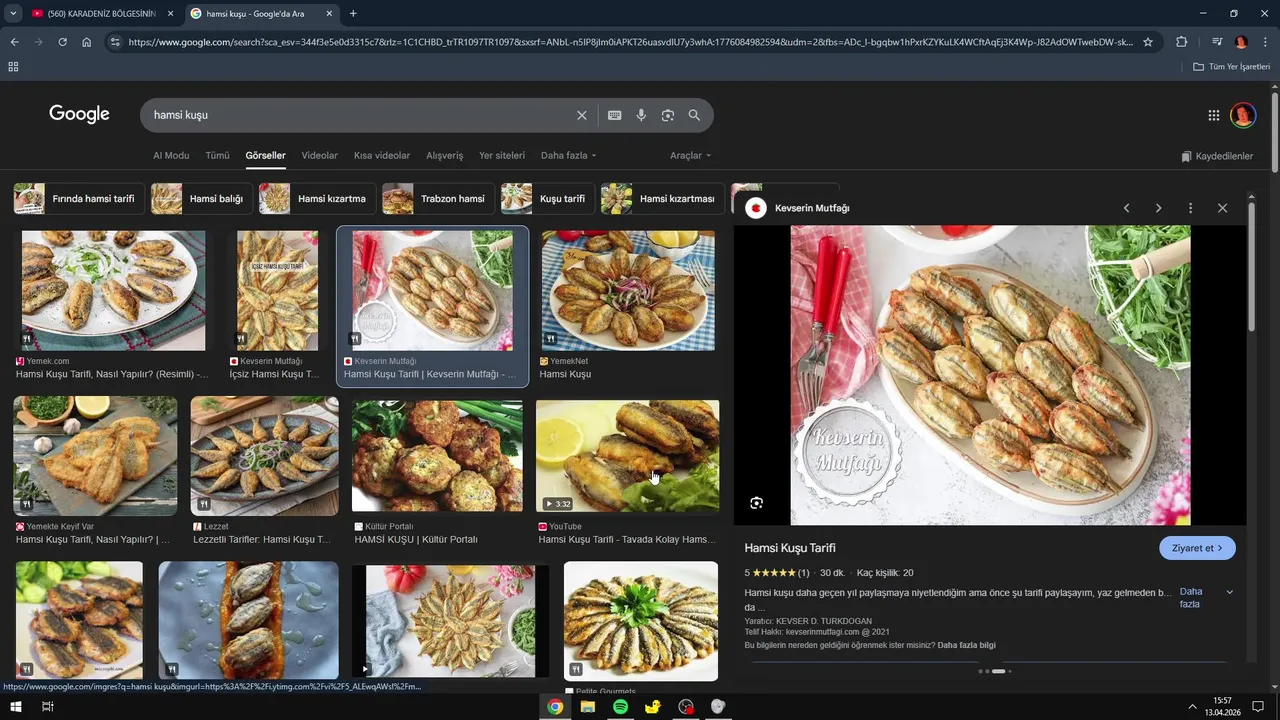Bookmark this page with star icon
The height and width of the screenshot is (720, 1280).
pyautogui.click(x=1148, y=42)
